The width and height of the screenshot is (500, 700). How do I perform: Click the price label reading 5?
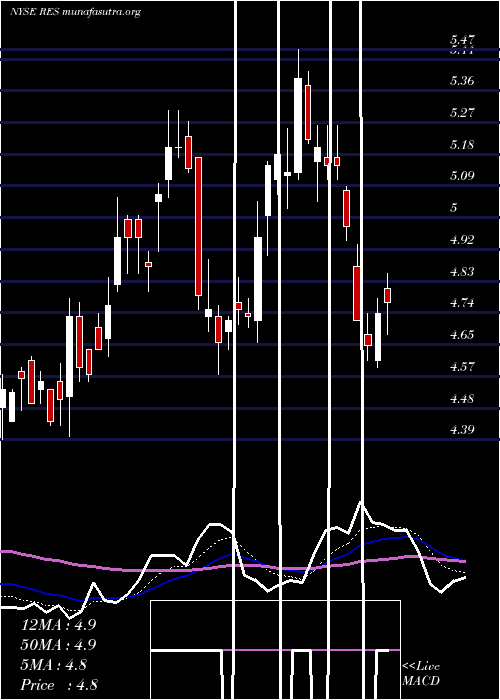(454, 208)
